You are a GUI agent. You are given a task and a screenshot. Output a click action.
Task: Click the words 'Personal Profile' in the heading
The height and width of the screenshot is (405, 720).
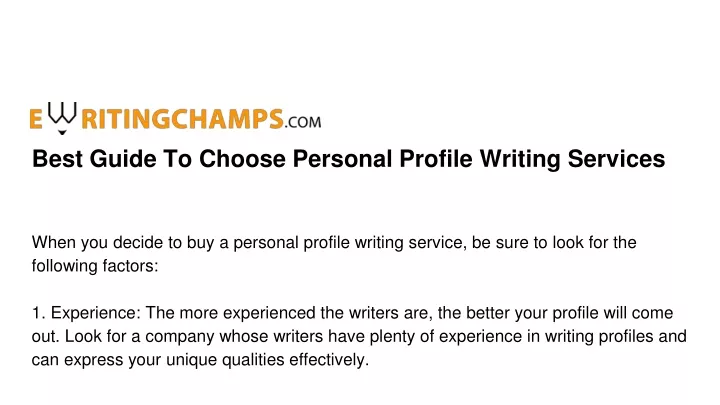click(382, 159)
